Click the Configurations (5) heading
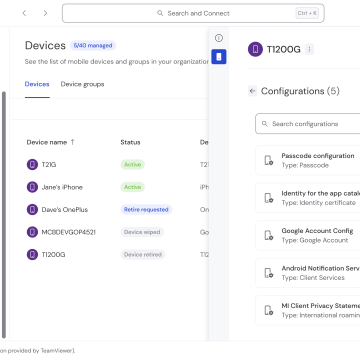 (300, 91)
